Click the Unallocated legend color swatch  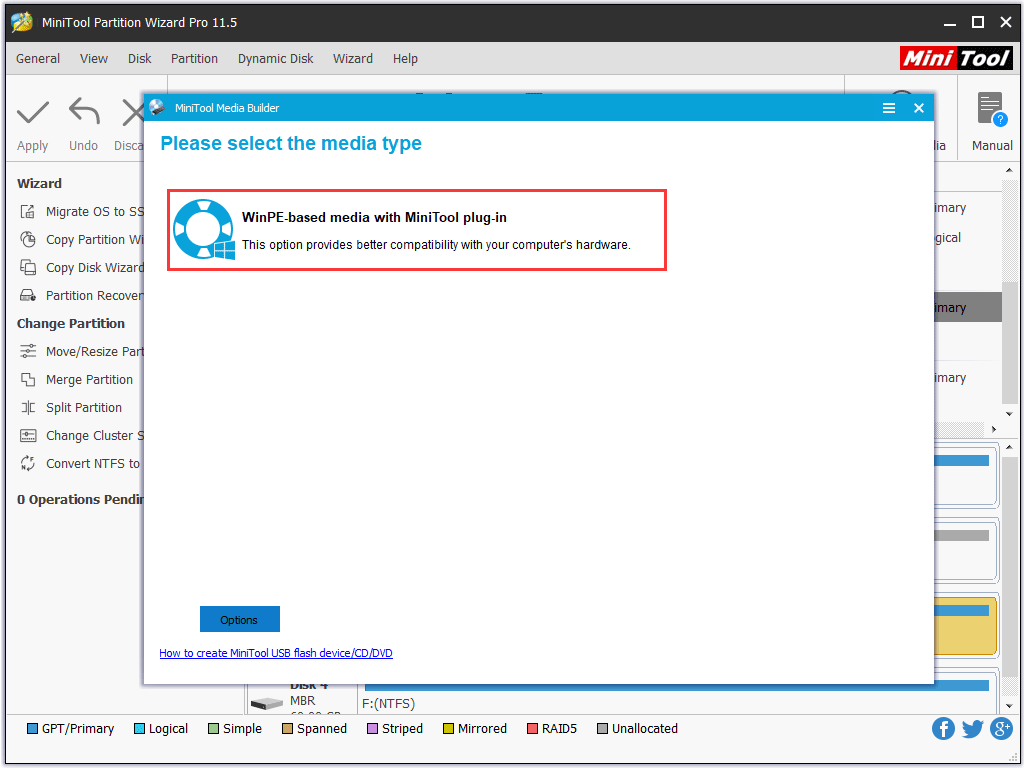click(x=602, y=729)
